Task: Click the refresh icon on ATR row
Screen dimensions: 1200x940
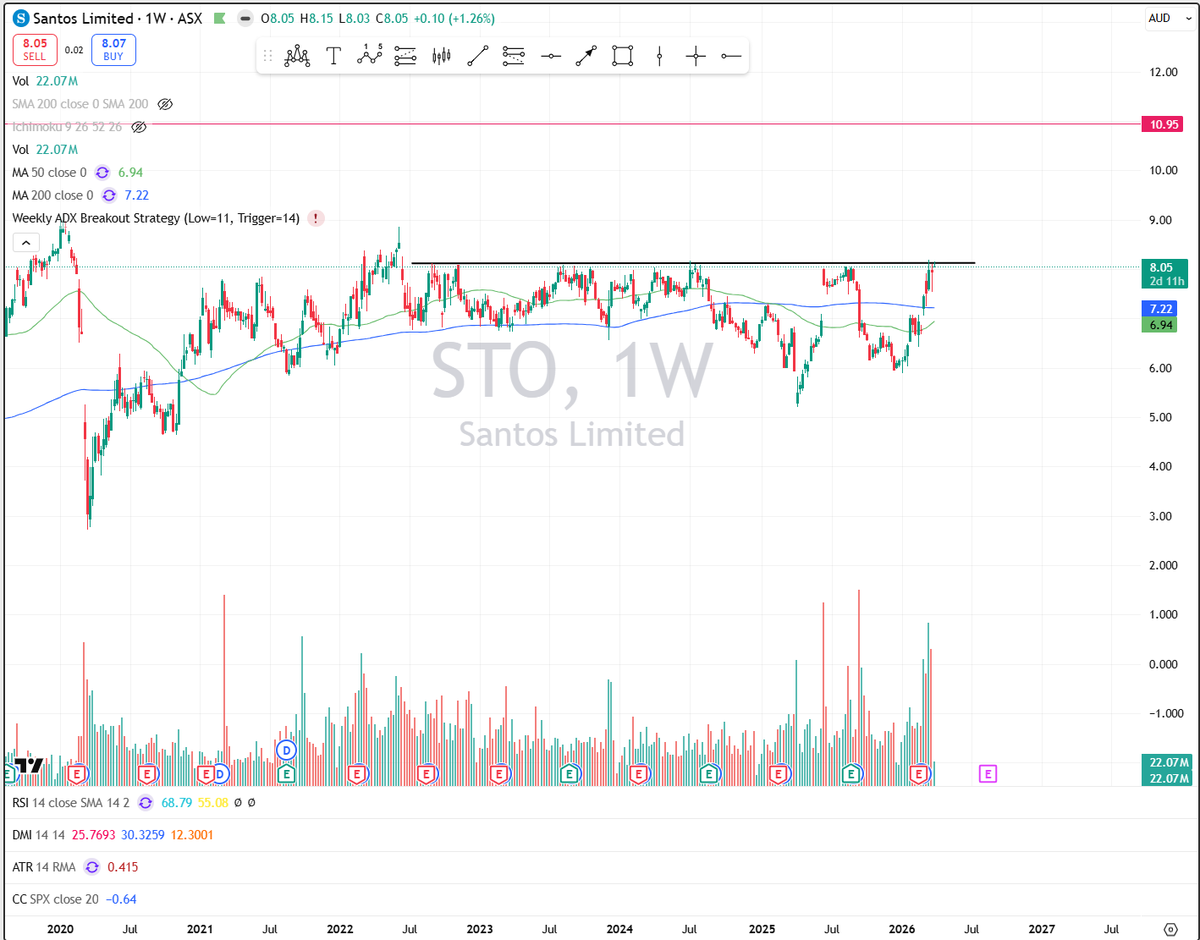Action: 92,867
